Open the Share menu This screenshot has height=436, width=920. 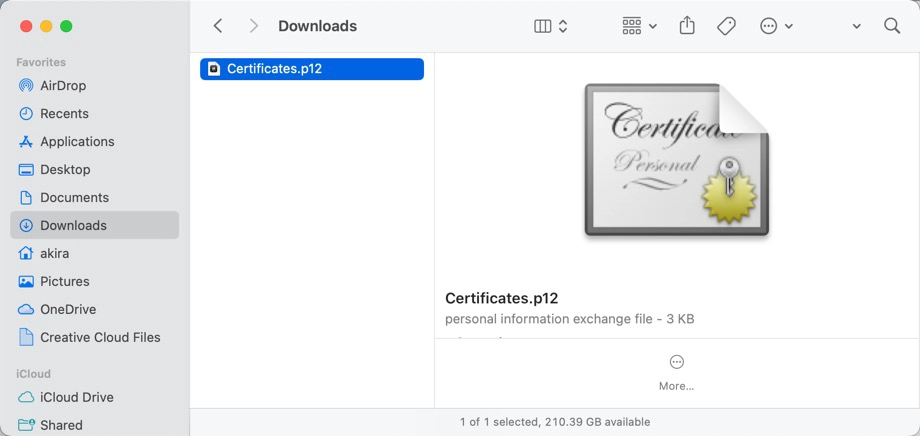687,25
